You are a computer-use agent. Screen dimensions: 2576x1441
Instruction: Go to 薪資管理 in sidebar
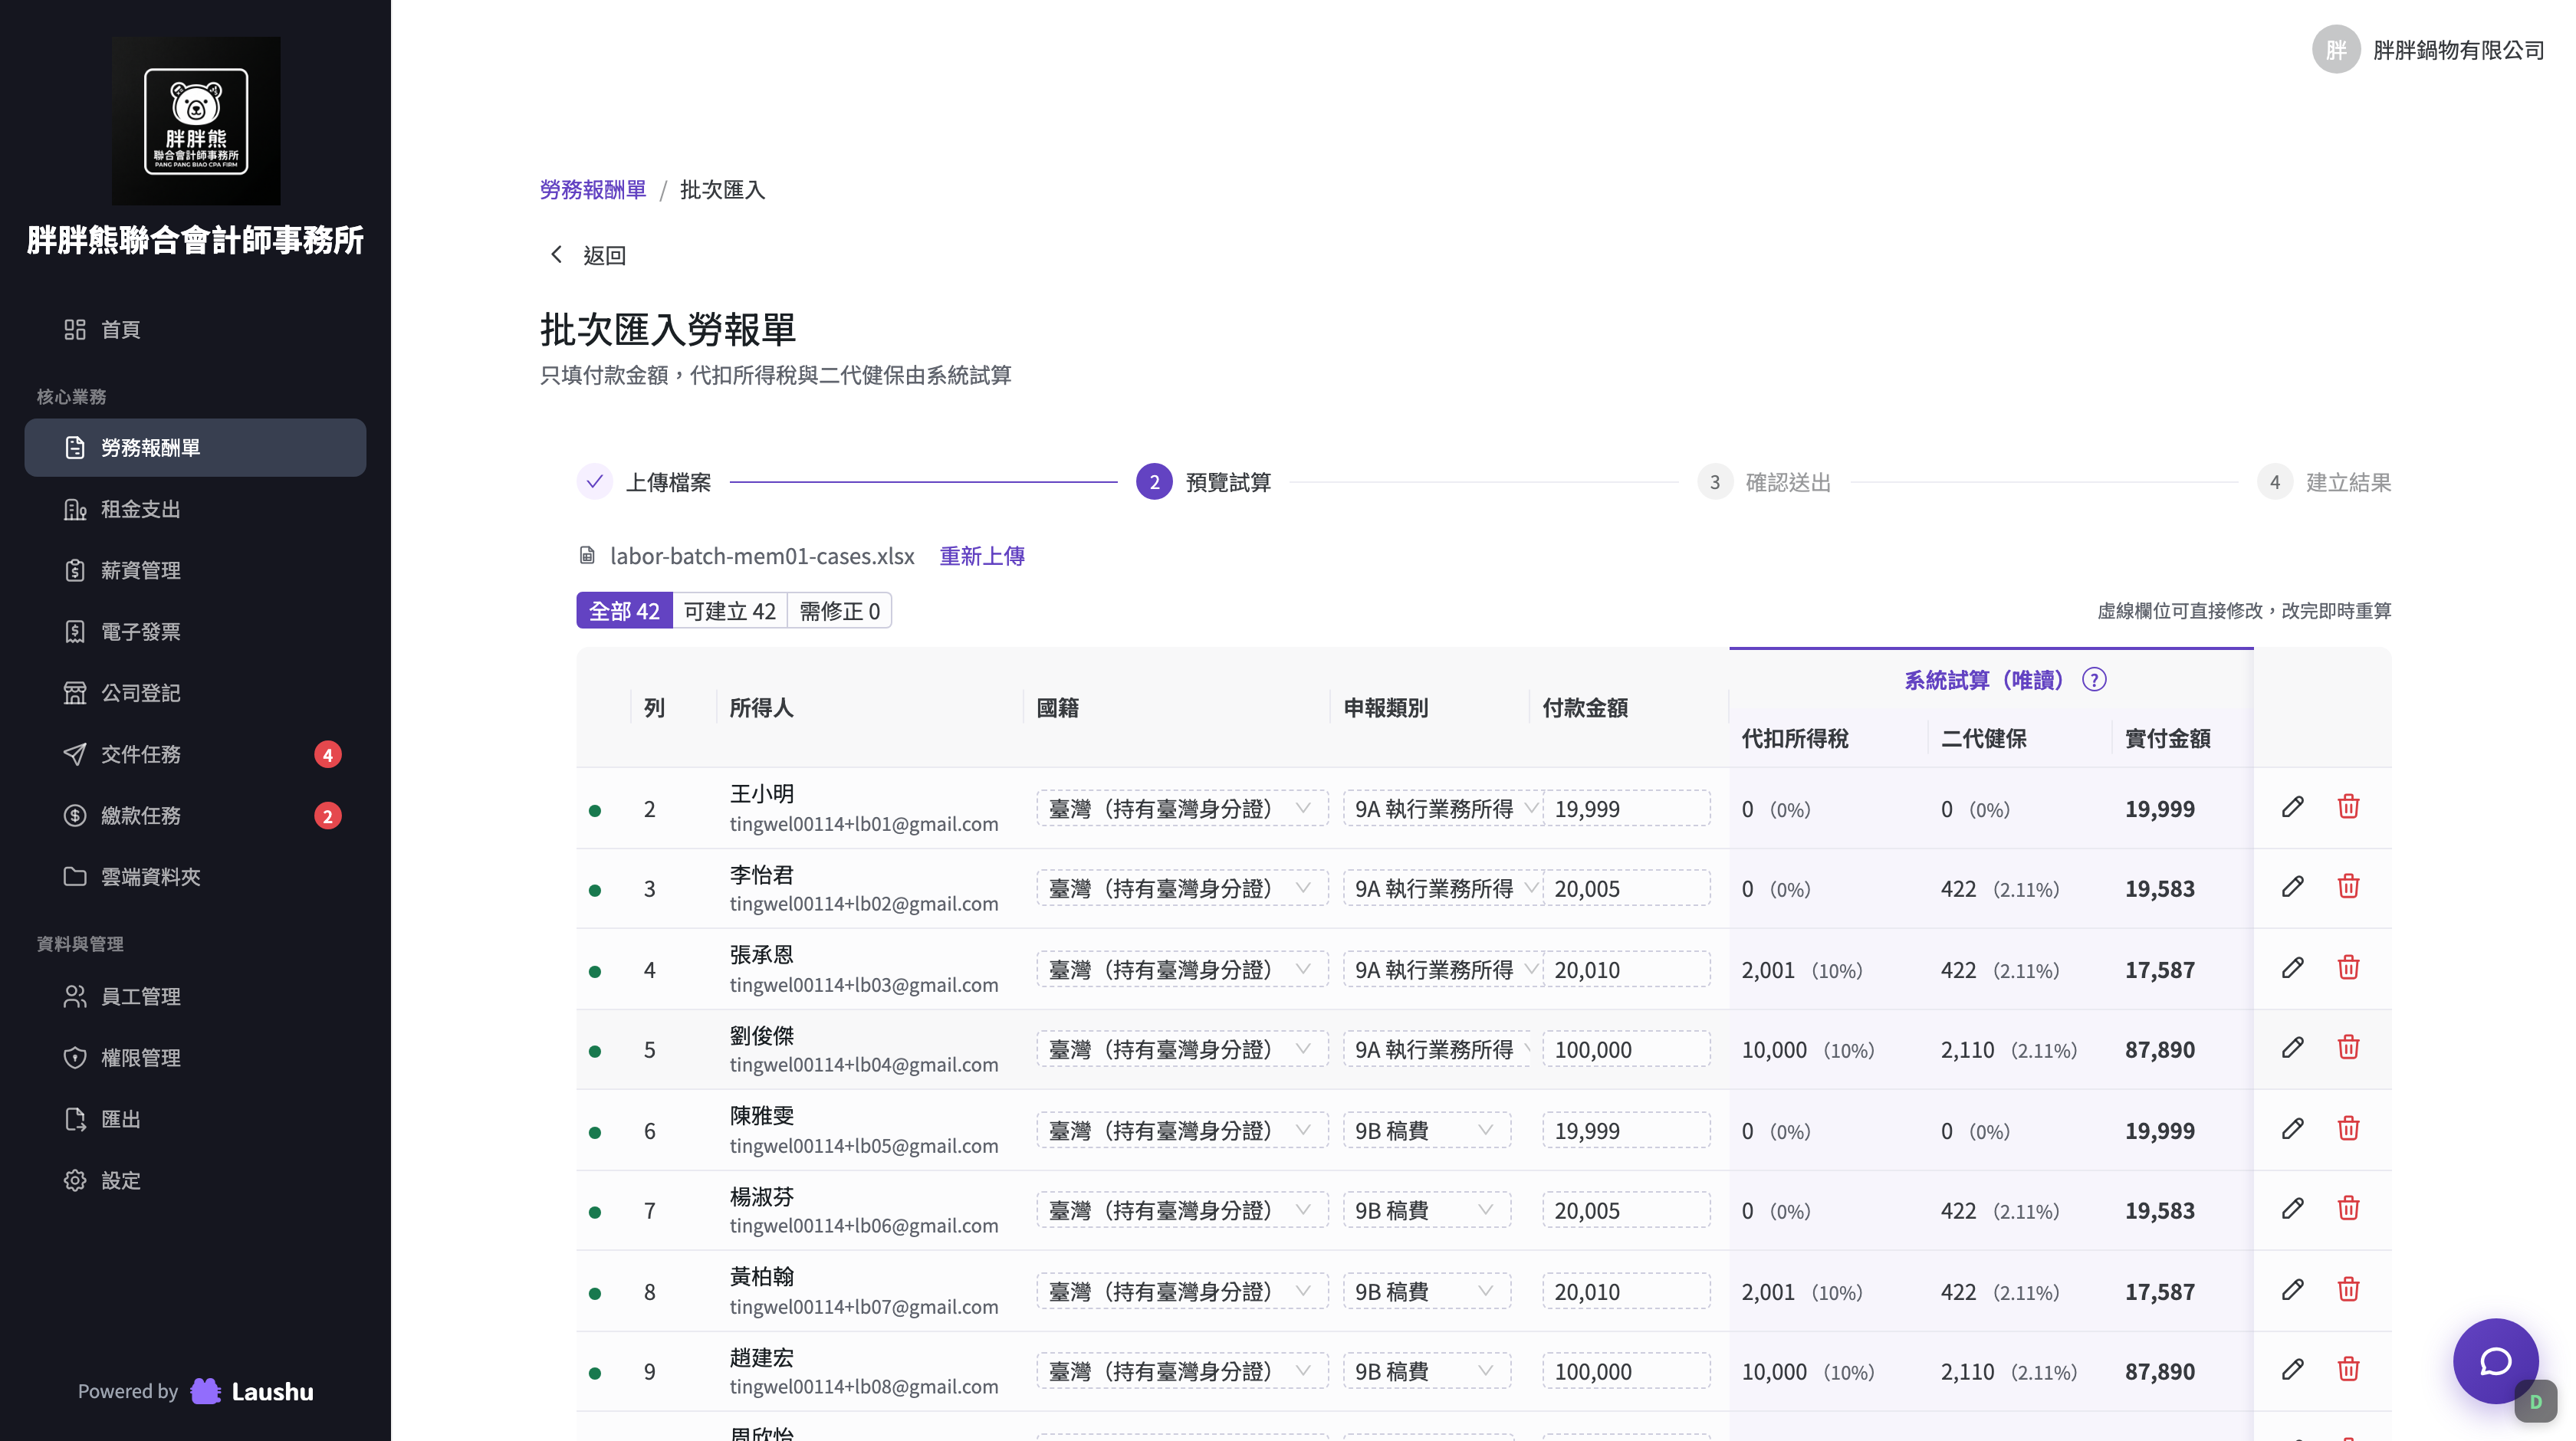[195, 571]
